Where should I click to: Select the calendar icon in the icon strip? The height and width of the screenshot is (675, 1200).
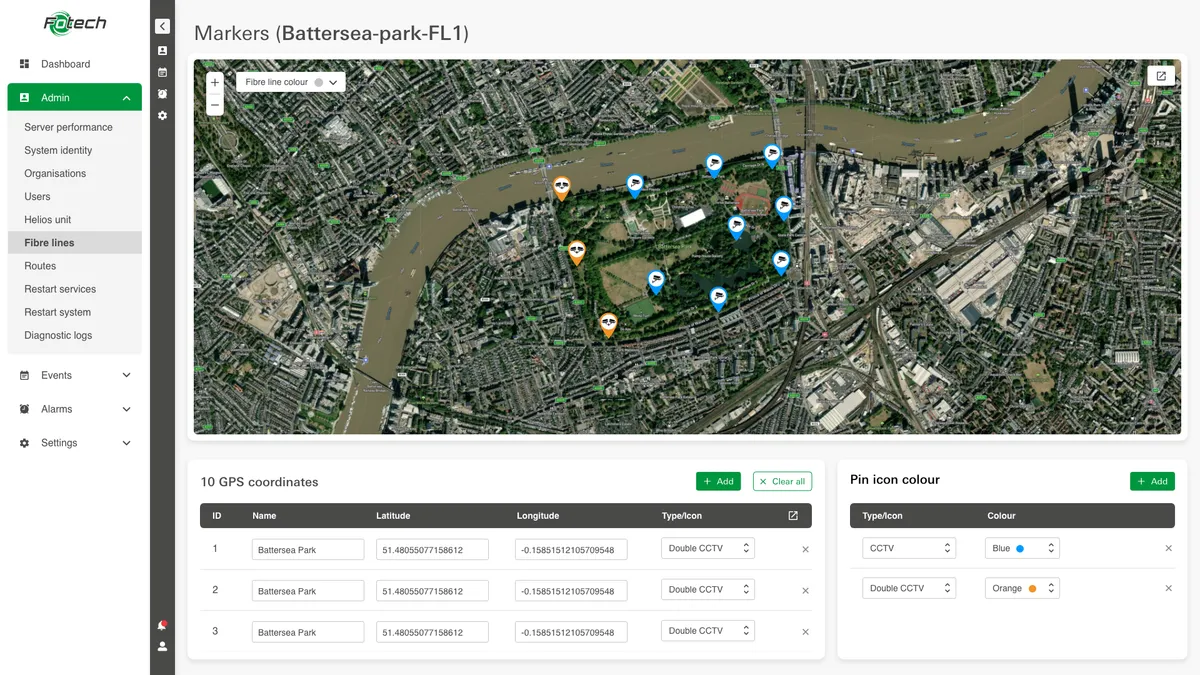pyautogui.click(x=162, y=72)
